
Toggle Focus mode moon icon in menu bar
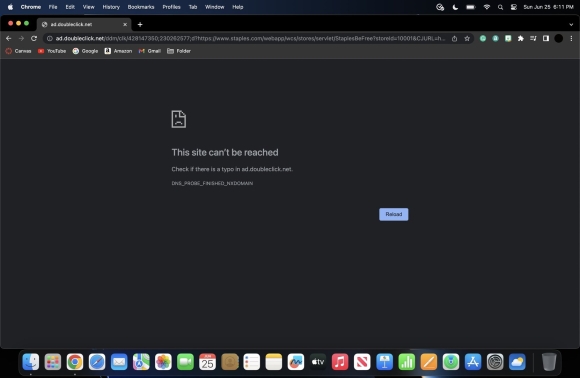pos(455,7)
